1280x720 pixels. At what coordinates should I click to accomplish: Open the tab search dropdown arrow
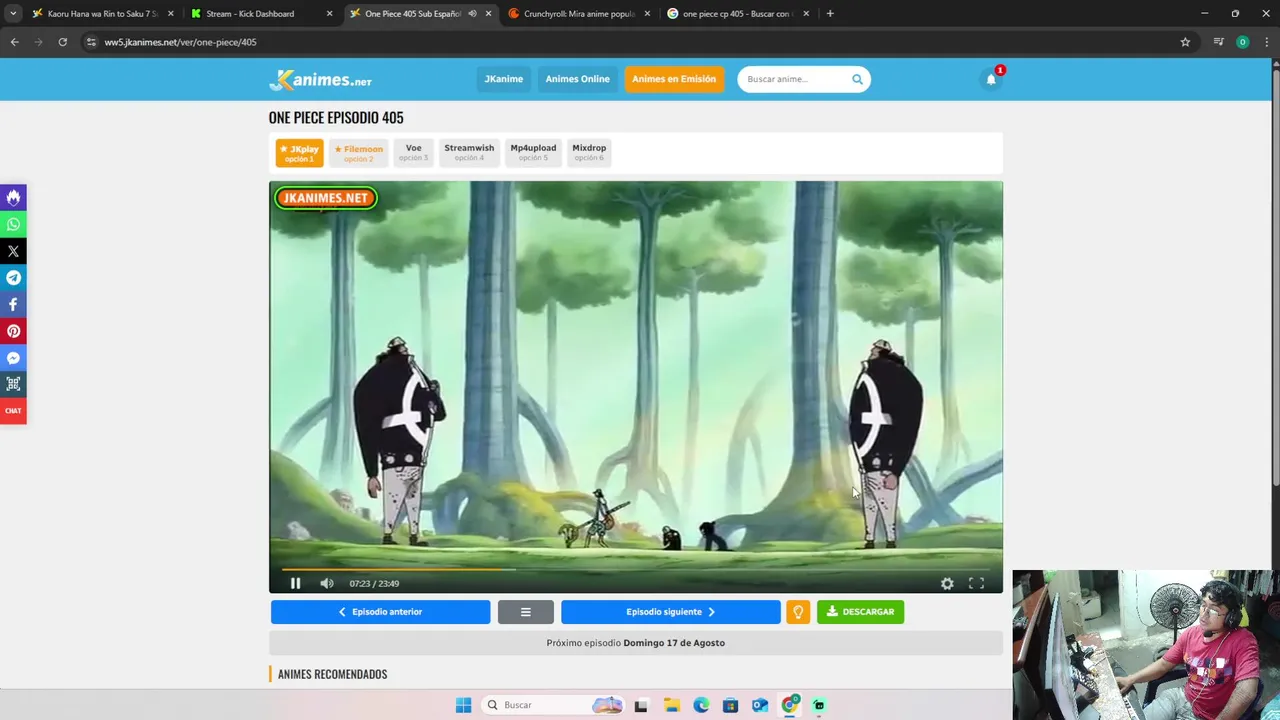click(x=13, y=14)
